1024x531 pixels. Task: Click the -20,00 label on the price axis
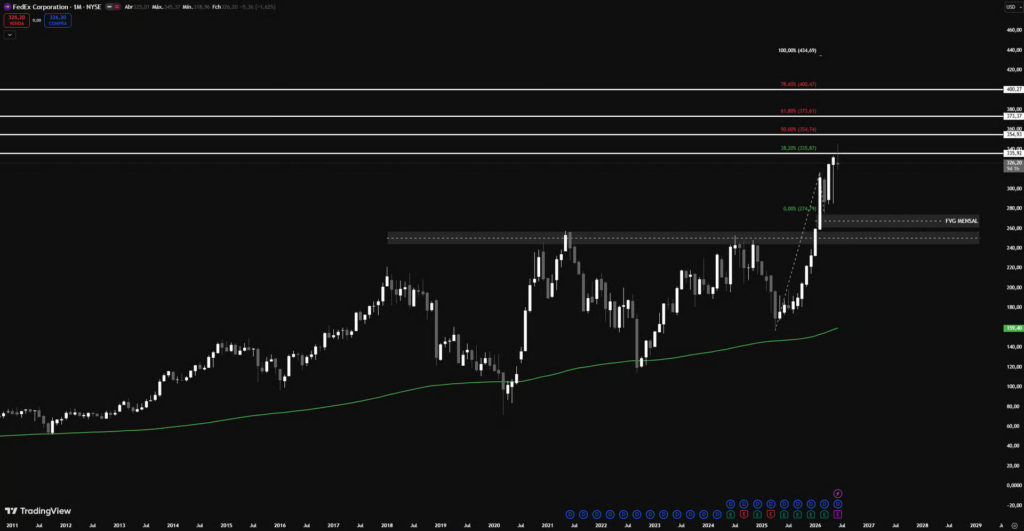[x=1014, y=505]
